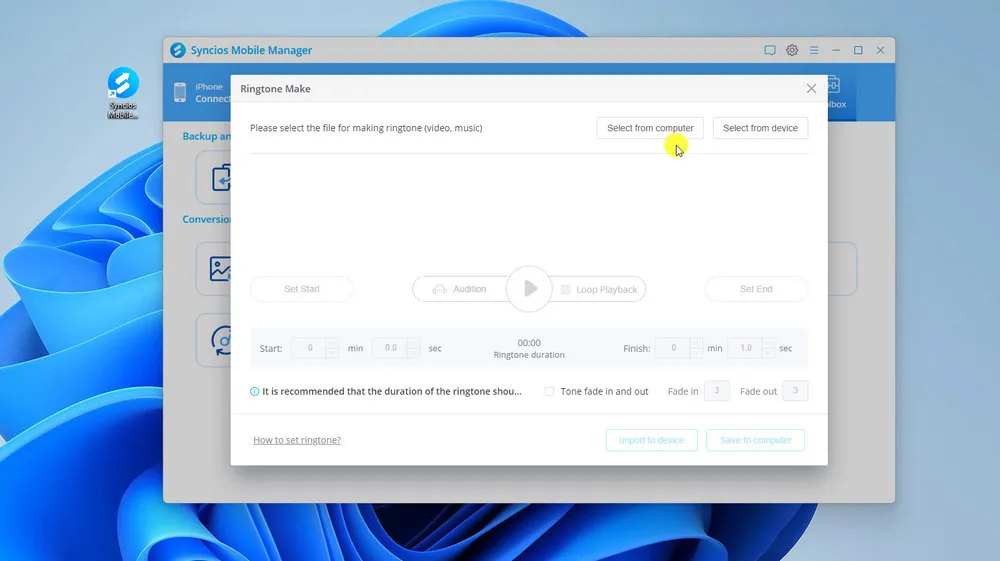Click the Syncios logo in title bar
Image resolution: width=1000 pixels, height=561 pixels.
(178, 50)
